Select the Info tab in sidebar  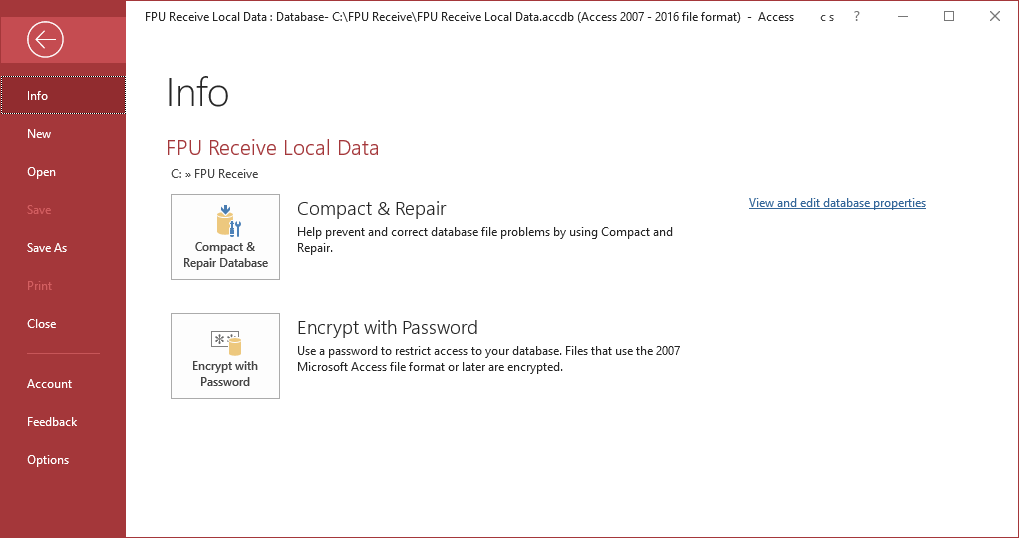click(38, 96)
